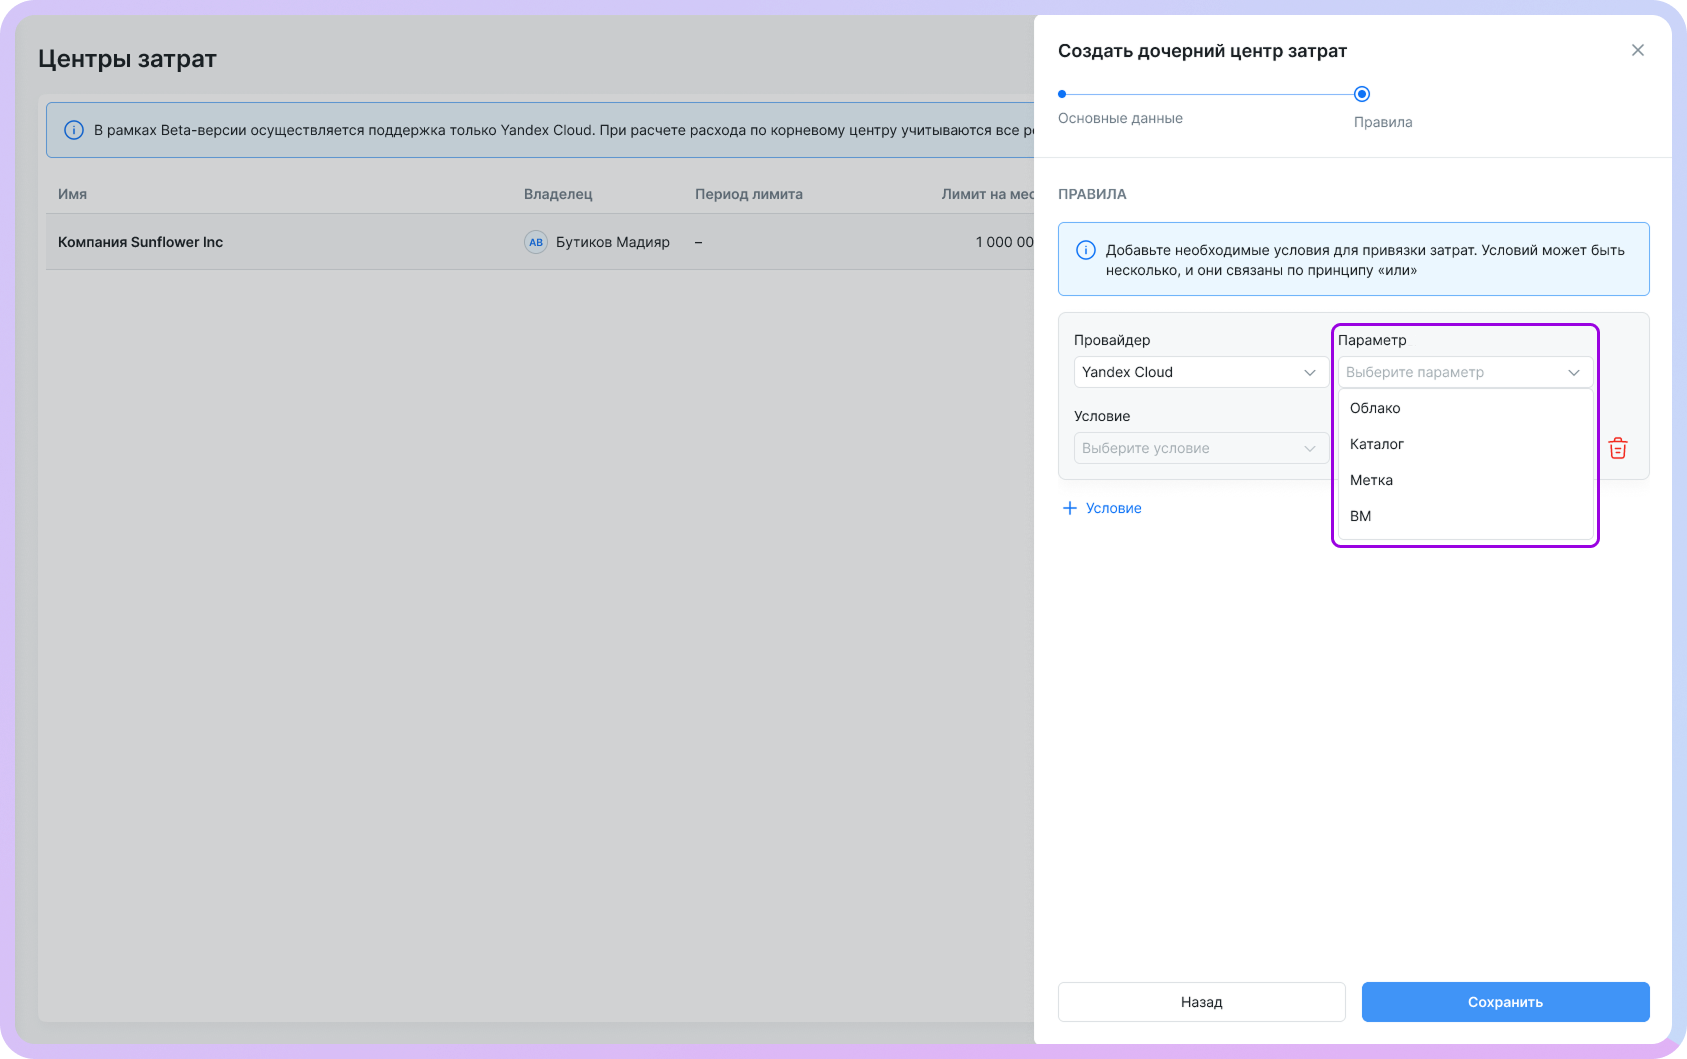Choose 'Каталог' from parameter list

[x=1377, y=444]
